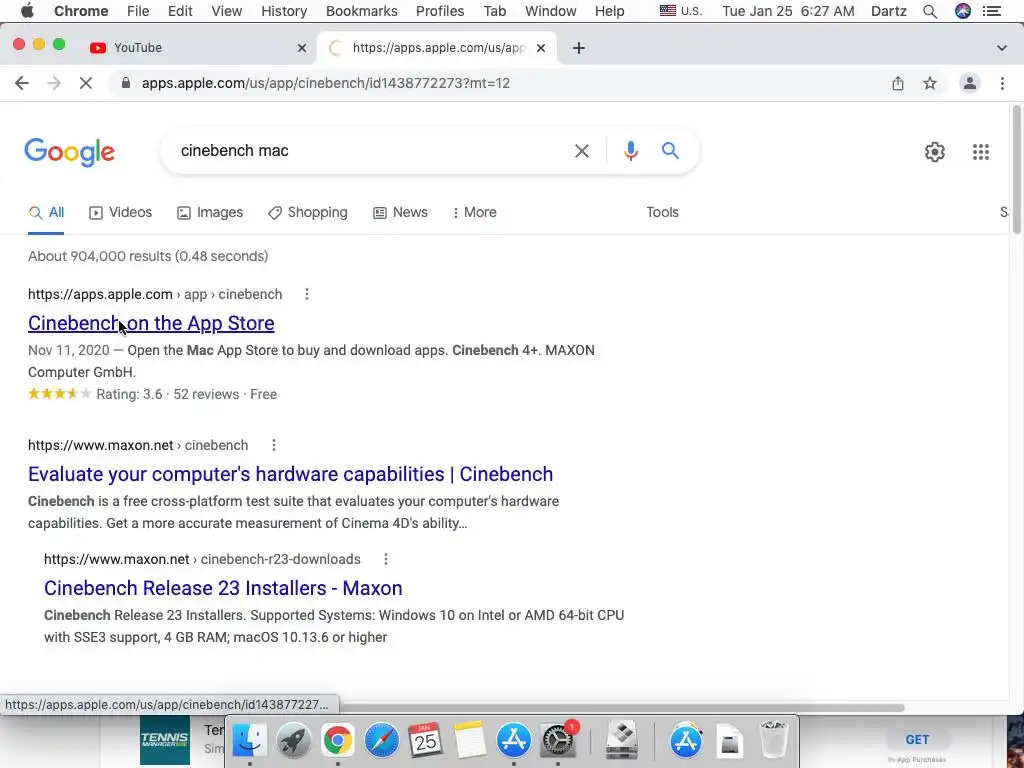Open Trash in the Dock
The image size is (1024, 768).
(x=774, y=741)
